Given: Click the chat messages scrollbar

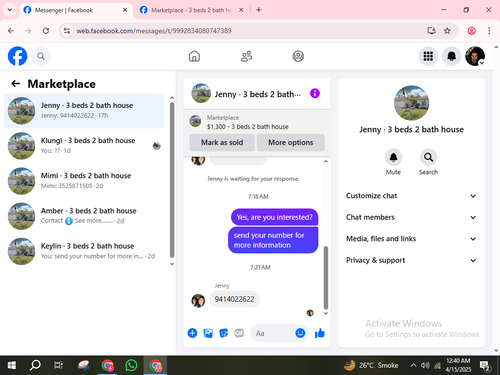Looking at the screenshot, I should click(326, 278).
